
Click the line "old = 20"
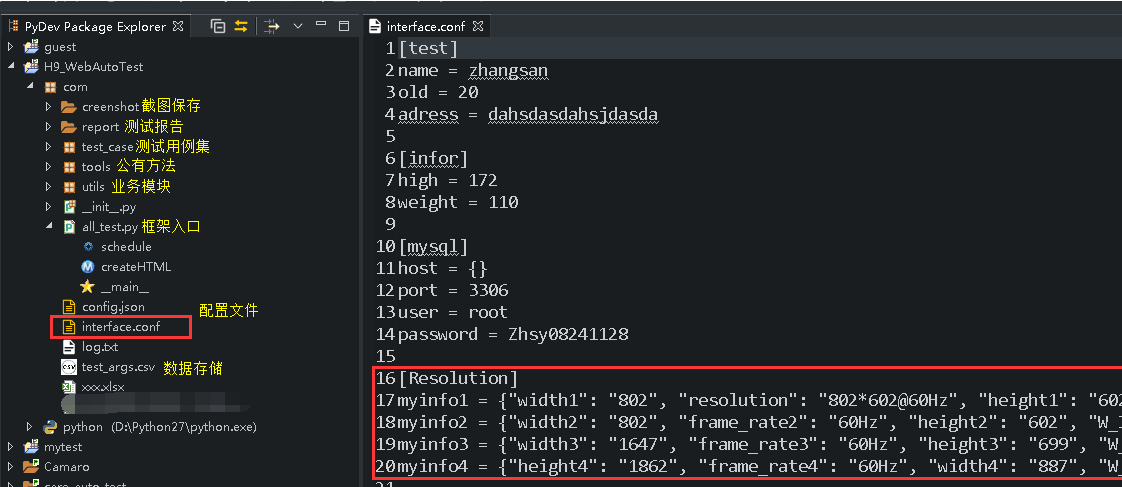[x=438, y=93]
